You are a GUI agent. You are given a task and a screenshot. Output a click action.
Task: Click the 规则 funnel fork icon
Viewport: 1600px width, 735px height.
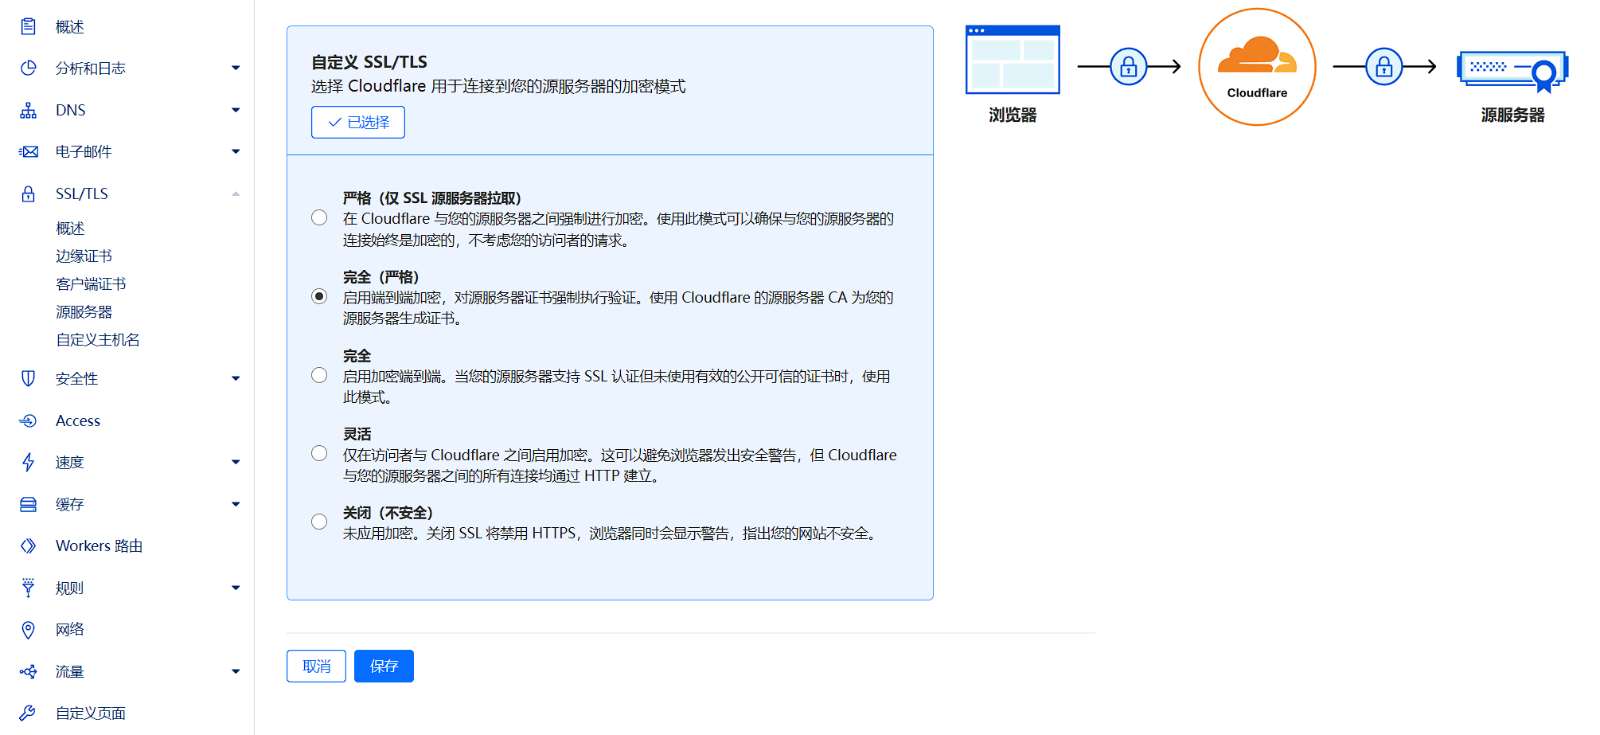28,588
